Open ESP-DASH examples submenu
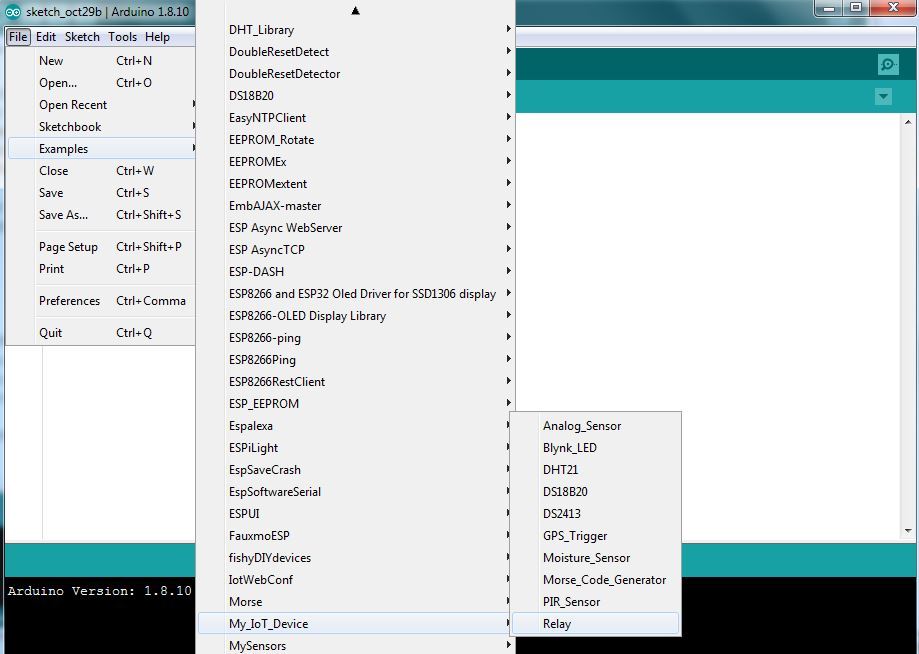919x654 pixels. (x=356, y=271)
